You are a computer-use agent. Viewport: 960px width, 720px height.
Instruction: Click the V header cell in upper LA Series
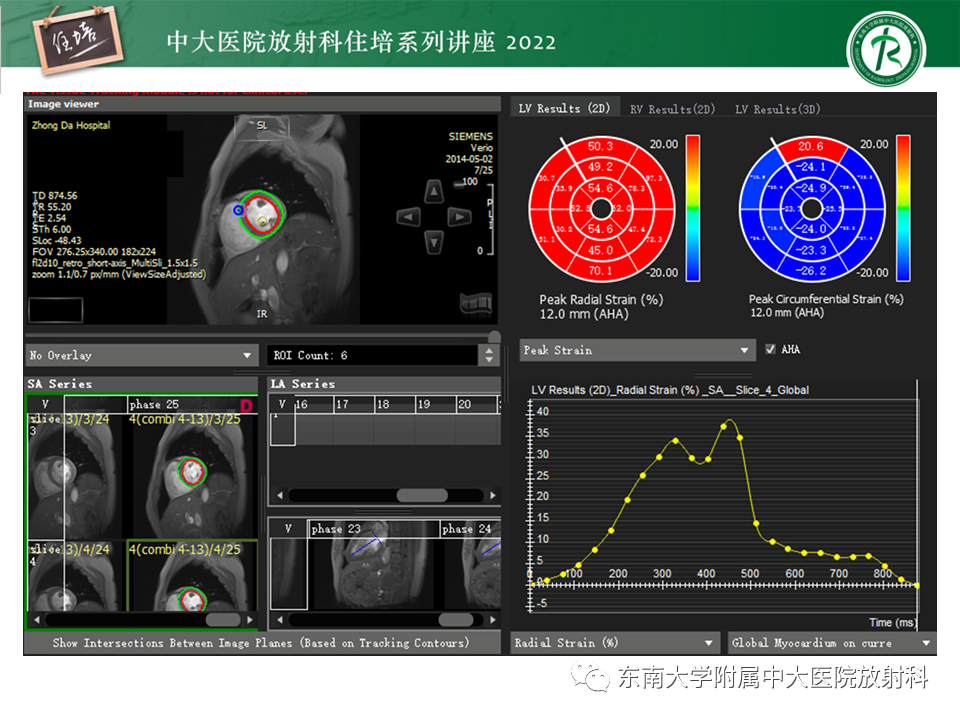pyautogui.click(x=282, y=404)
